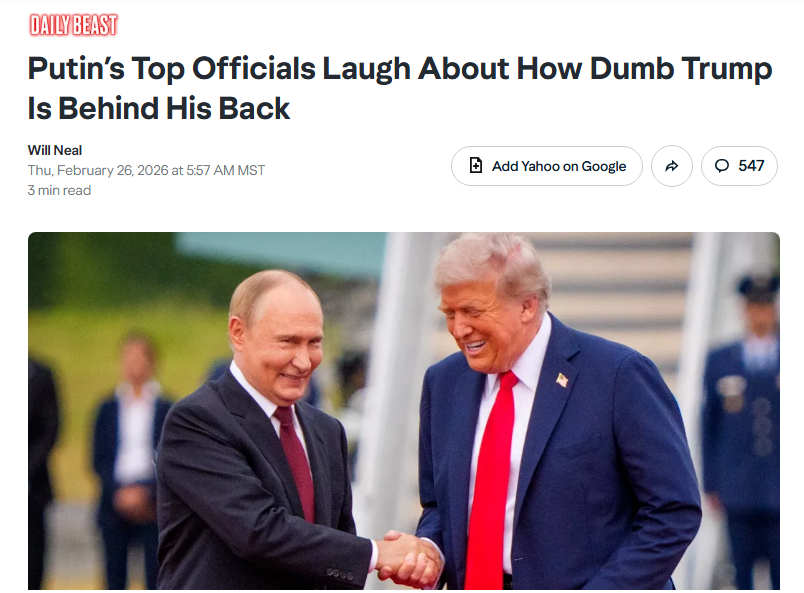Click the clasped hands in the photo
This screenshot has height=593, width=804.
(x=409, y=559)
